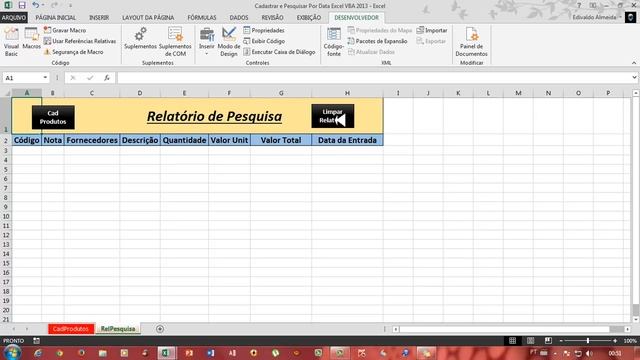Open Segurança de Macro settings
This screenshot has height=360, width=640.
click(x=73, y=52)
